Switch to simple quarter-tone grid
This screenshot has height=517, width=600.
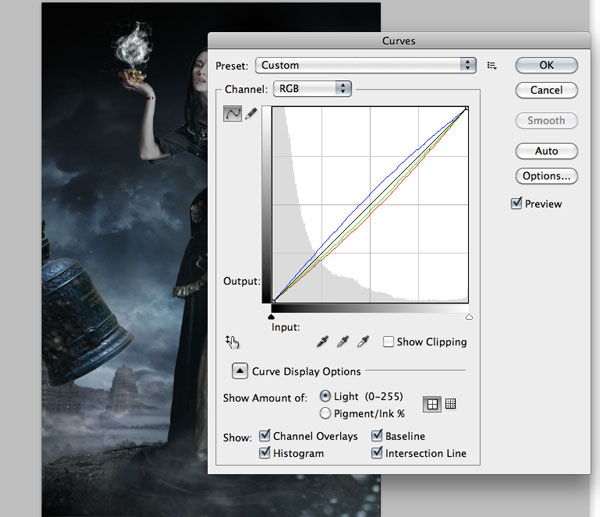(431, 404)
